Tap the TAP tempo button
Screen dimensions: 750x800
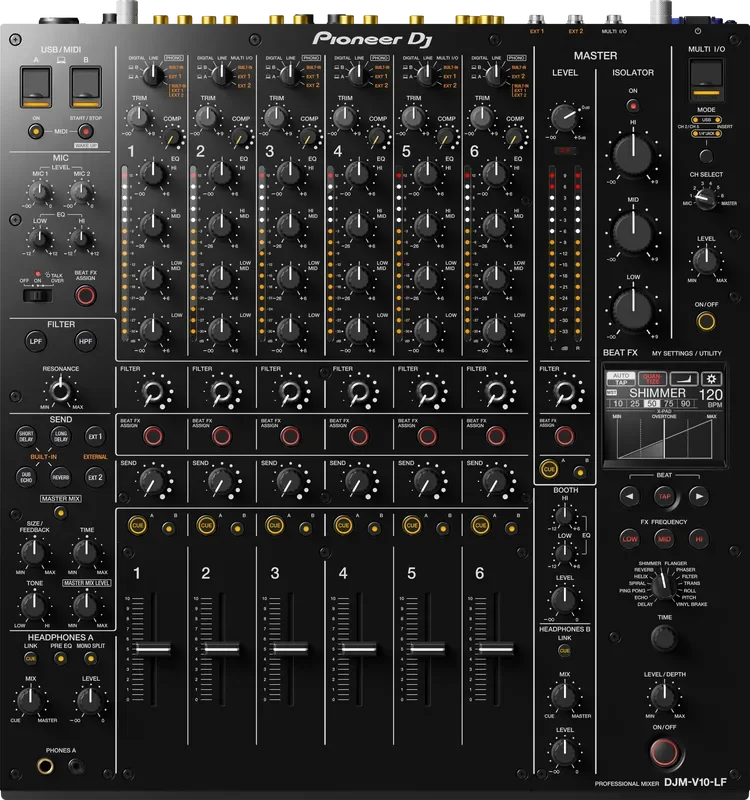pos(664,496)
